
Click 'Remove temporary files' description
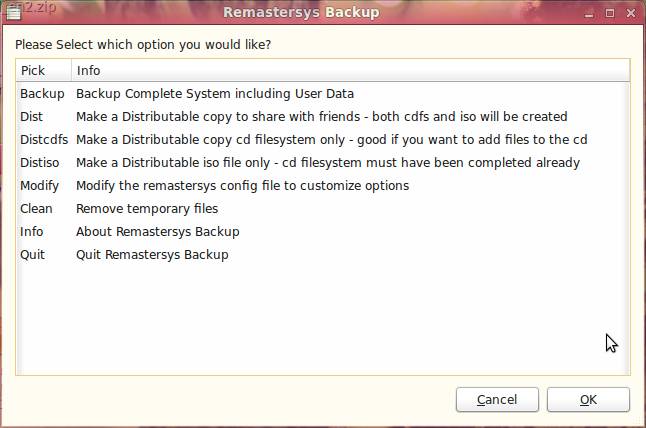147,209
